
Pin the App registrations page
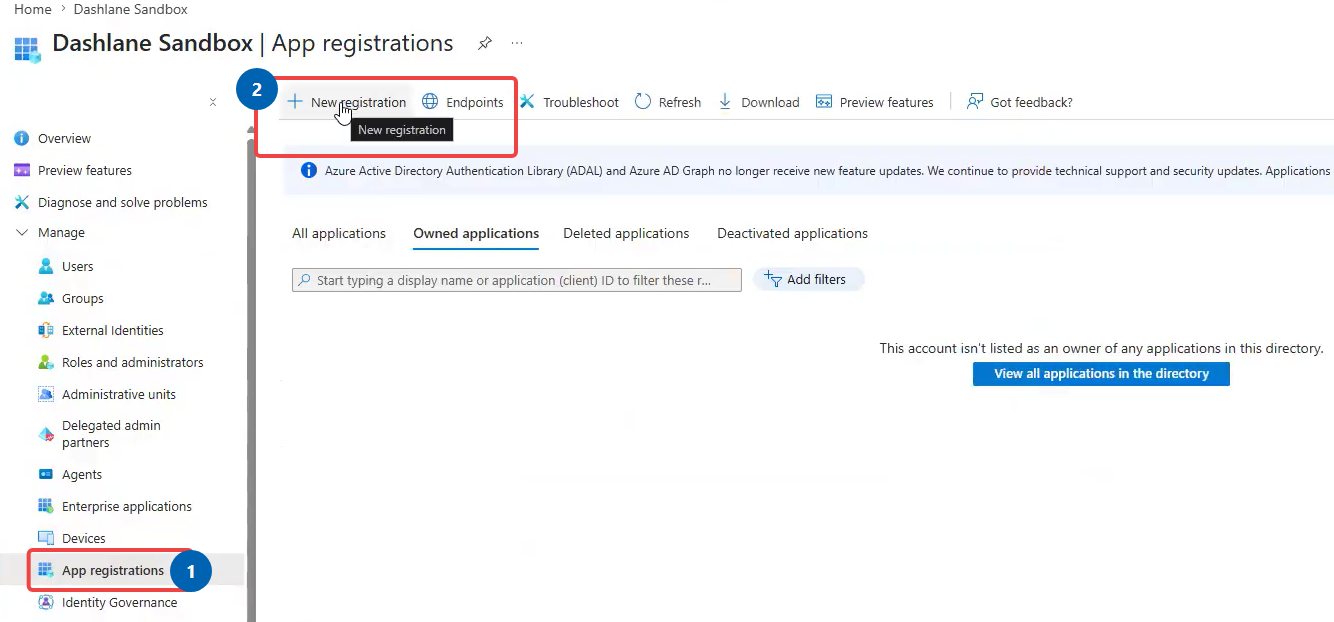[x=485, y=44]
